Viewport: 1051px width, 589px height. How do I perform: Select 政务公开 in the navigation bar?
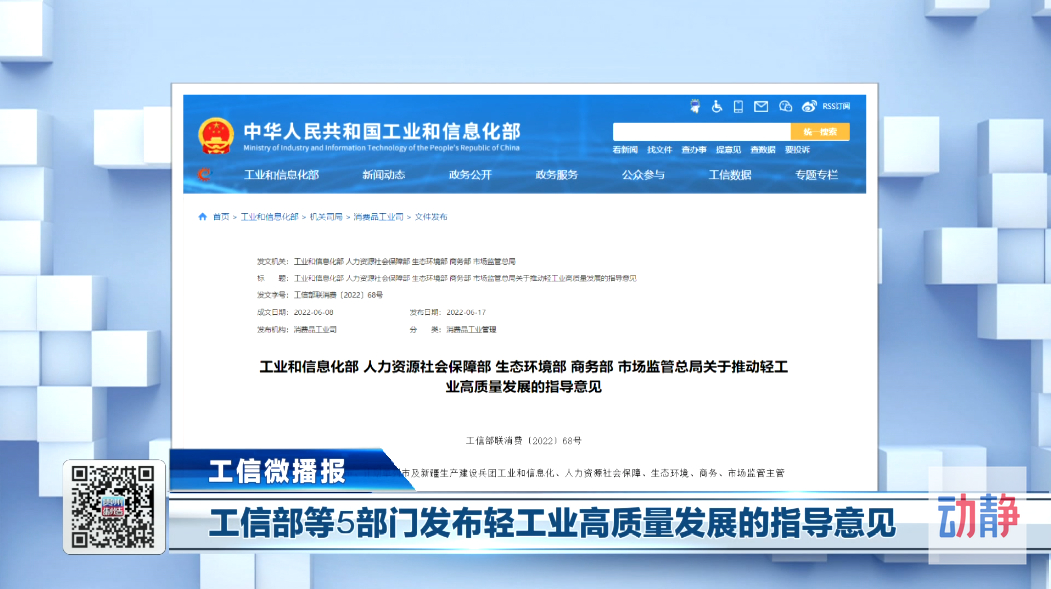point(470,175)
